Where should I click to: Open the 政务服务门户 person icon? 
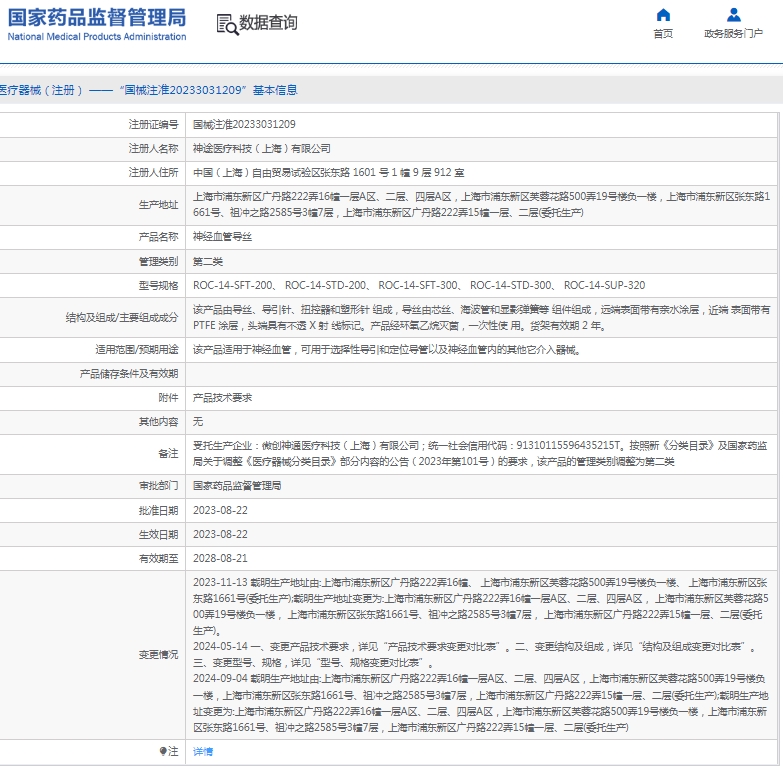733,15
